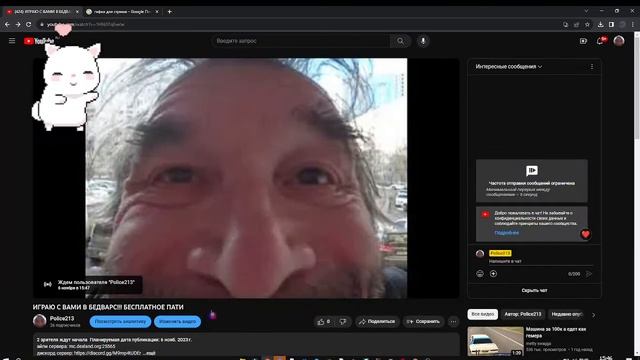The height and width of the screenshot is (360, 640).
Task: Click the video player area
Action: pos(246,178)
